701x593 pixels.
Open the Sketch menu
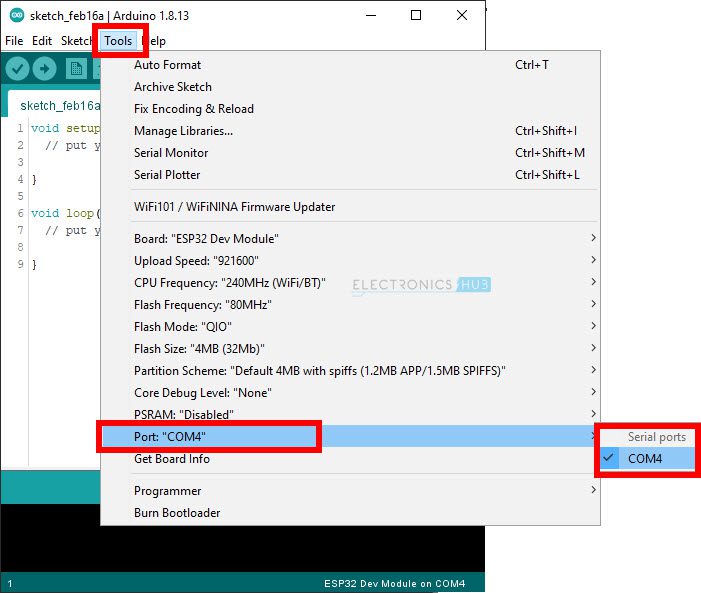76,41
